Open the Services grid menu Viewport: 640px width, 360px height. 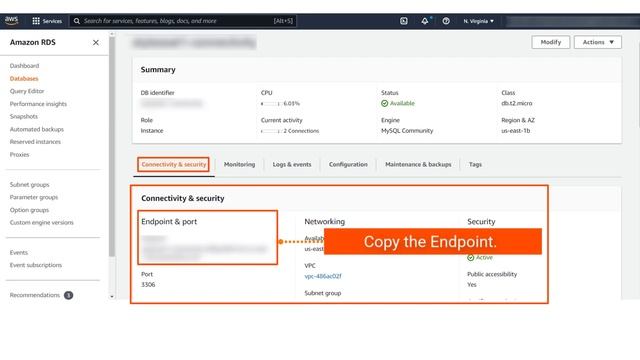tap(47, 21)
